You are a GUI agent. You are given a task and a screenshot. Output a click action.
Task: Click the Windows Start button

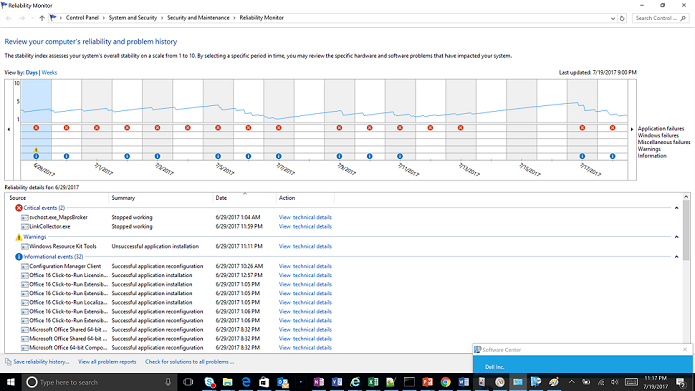point(11,382)
